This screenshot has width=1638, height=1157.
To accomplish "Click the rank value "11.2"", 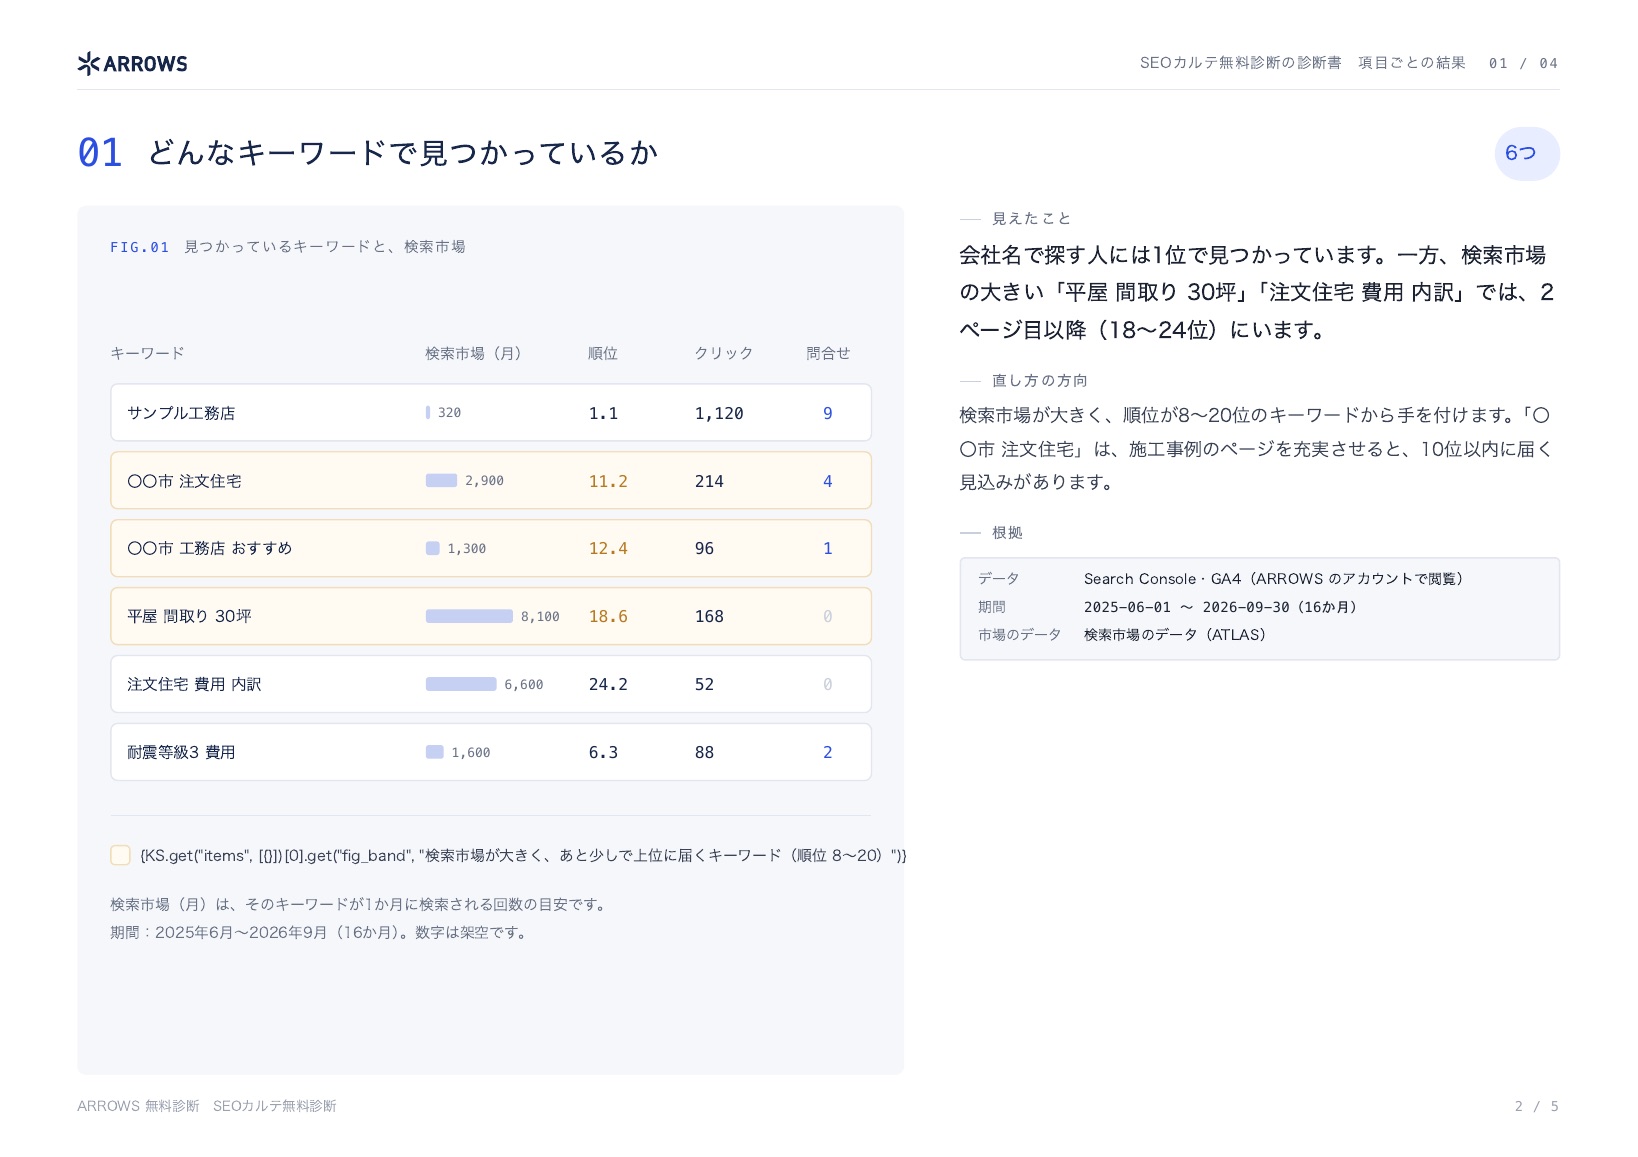I will point(608,481).
